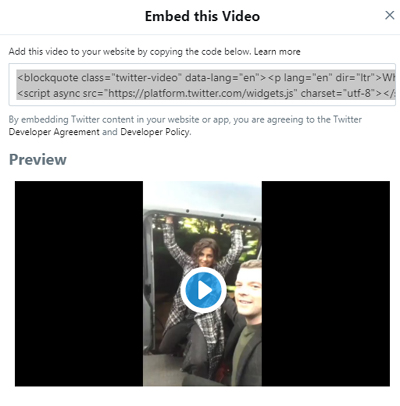Click the "twitter-video" class name in code

[147, 78]
